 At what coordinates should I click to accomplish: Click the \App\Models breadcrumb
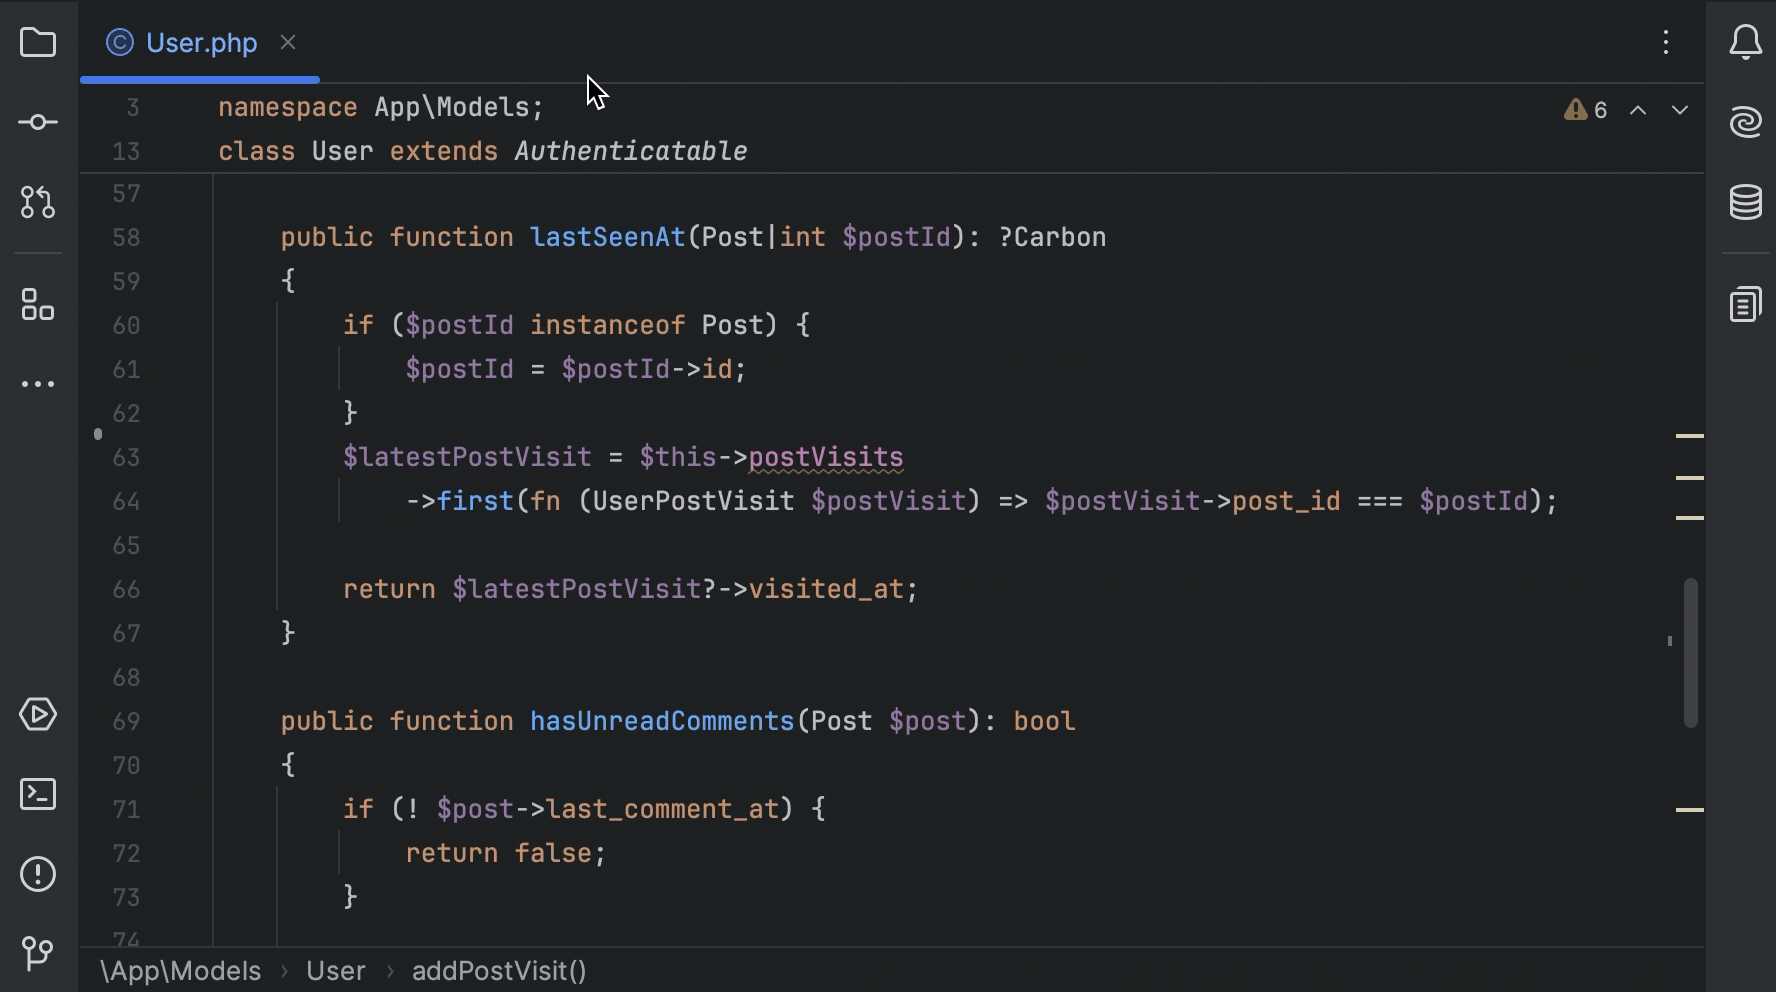point(181,971)
